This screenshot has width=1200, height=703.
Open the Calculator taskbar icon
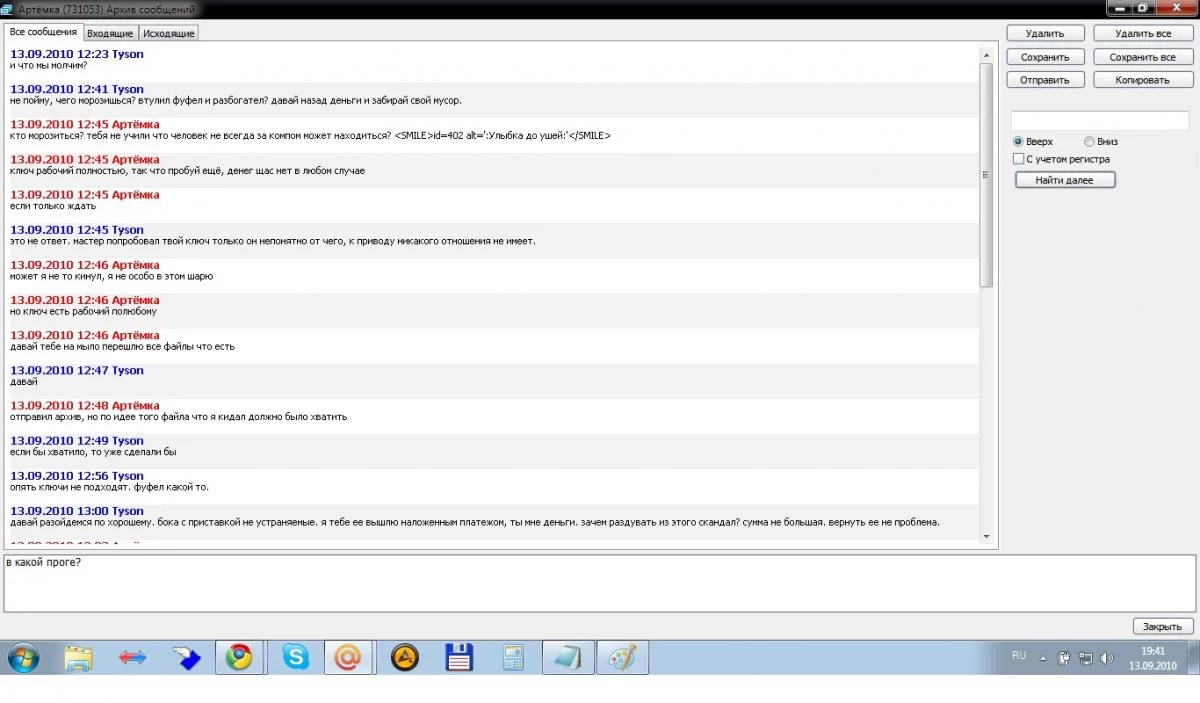(x=513, y=658)
